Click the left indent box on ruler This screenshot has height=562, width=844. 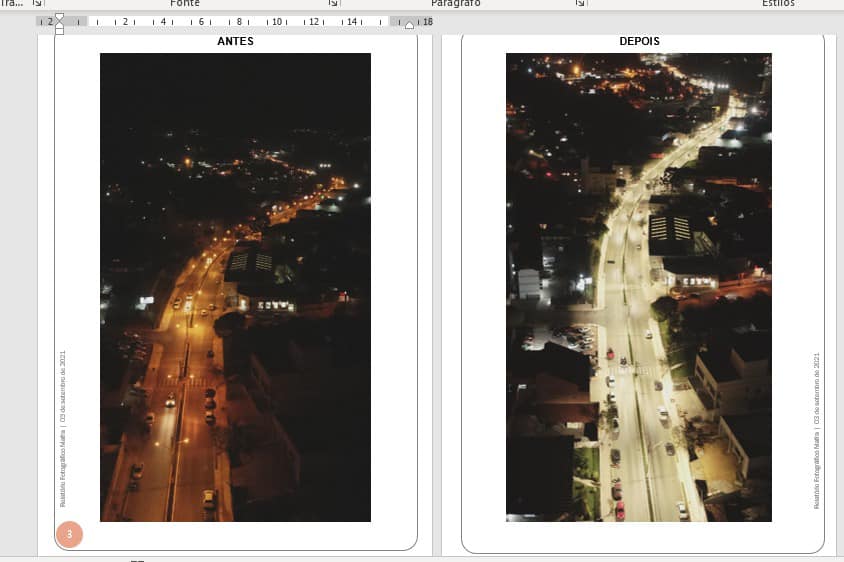coord(59,31)
